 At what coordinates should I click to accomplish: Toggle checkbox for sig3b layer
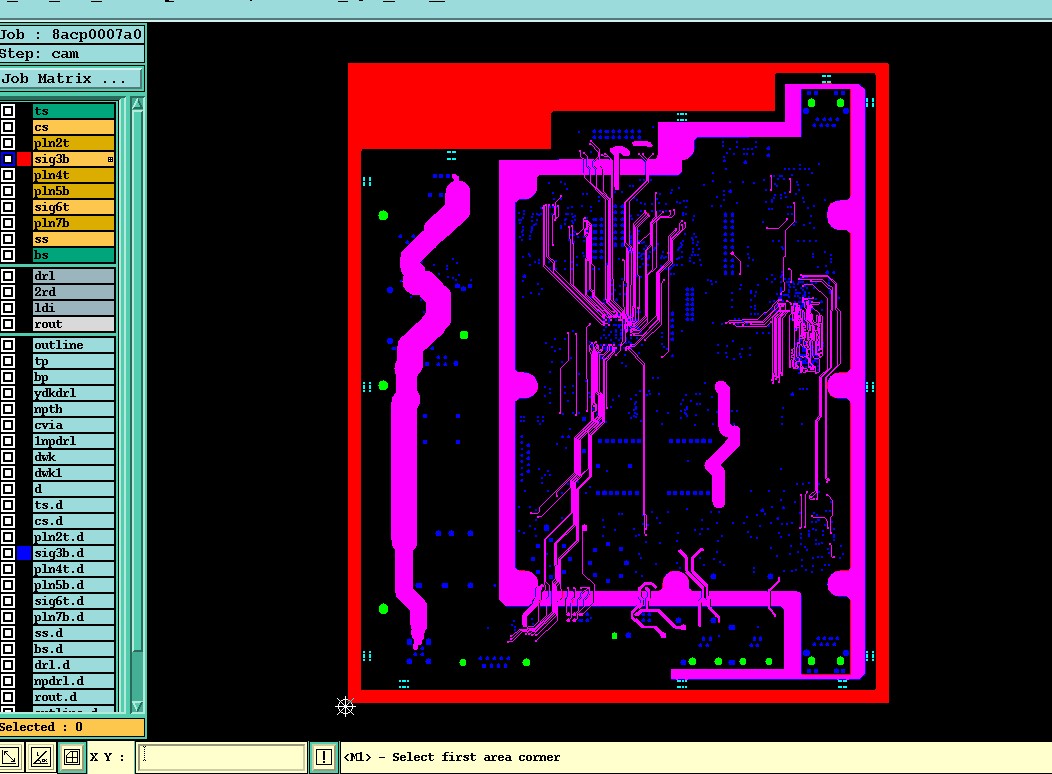[x=7, y=159]
